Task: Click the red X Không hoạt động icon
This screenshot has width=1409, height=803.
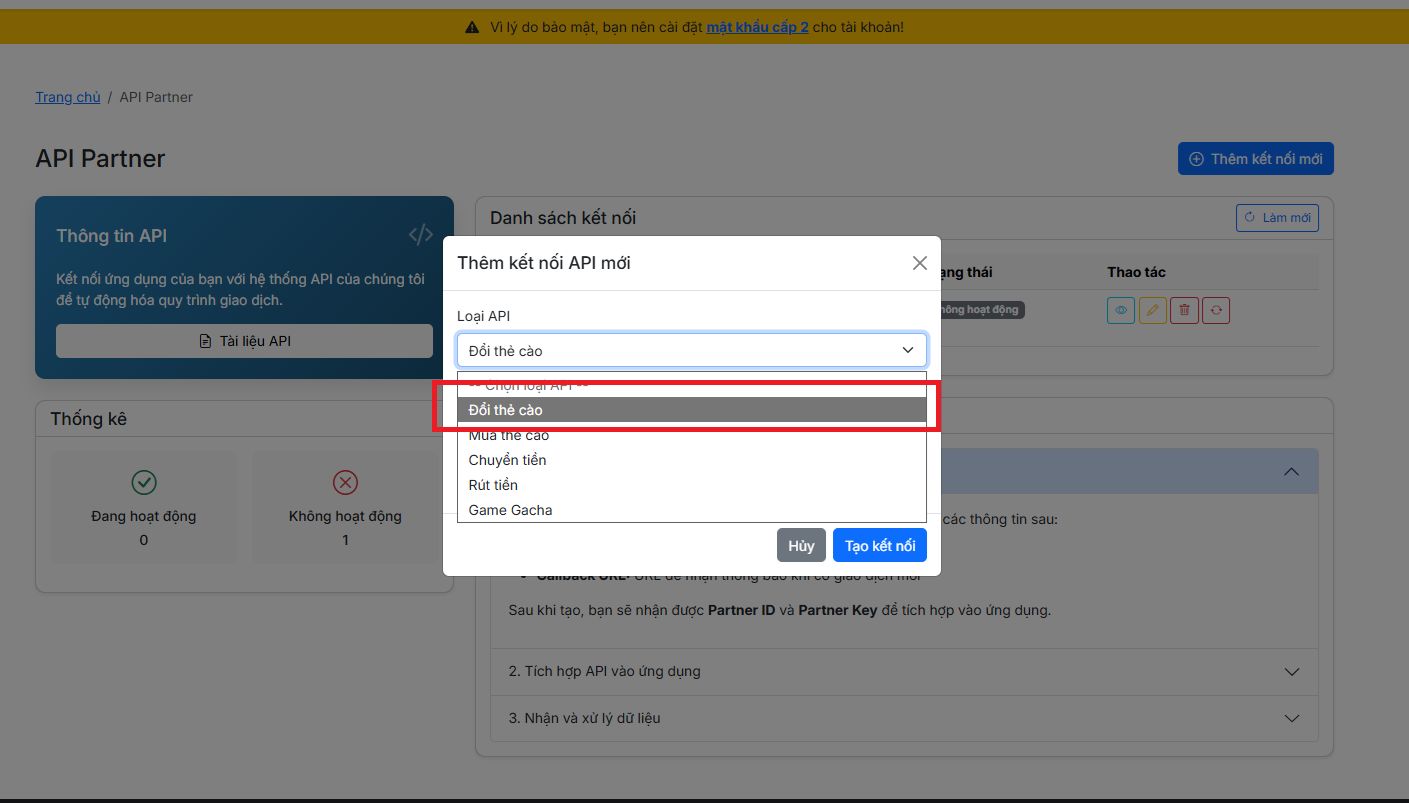Action: (345, 483)
